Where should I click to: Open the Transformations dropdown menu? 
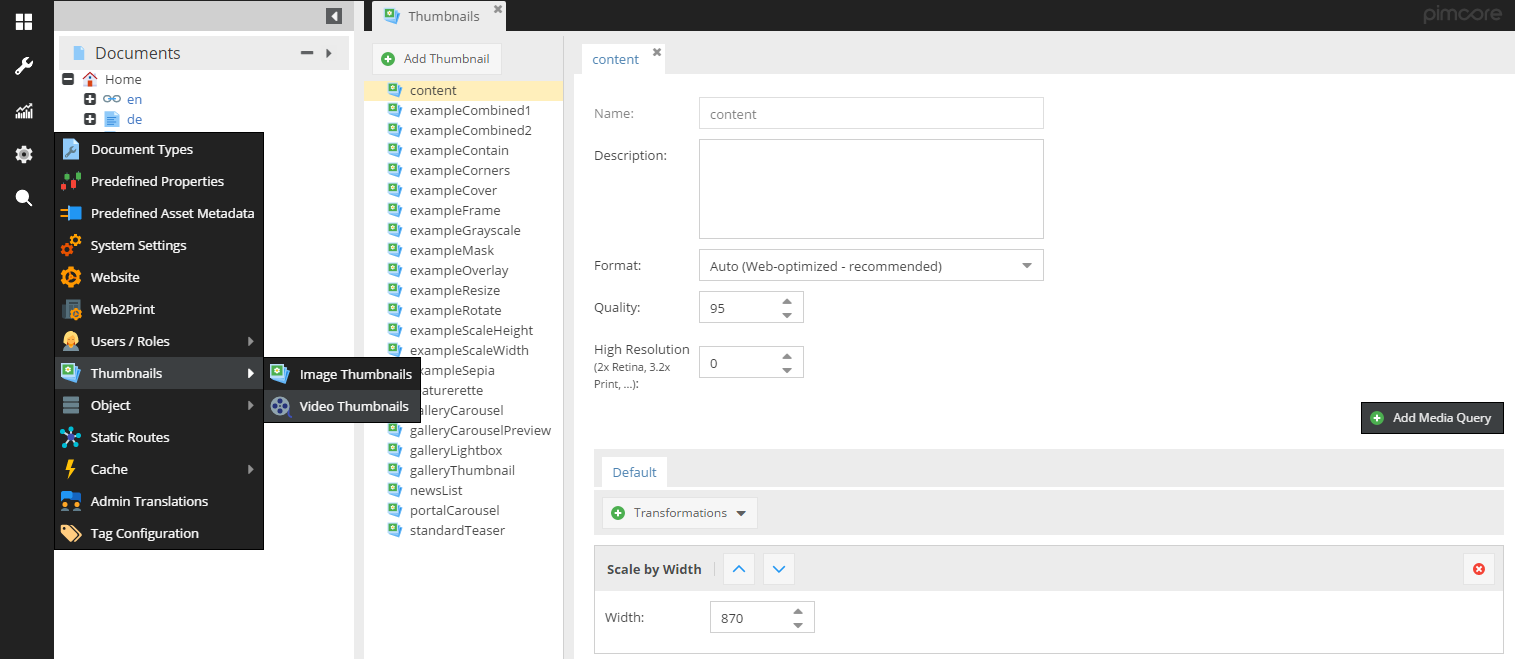point(680,513)
